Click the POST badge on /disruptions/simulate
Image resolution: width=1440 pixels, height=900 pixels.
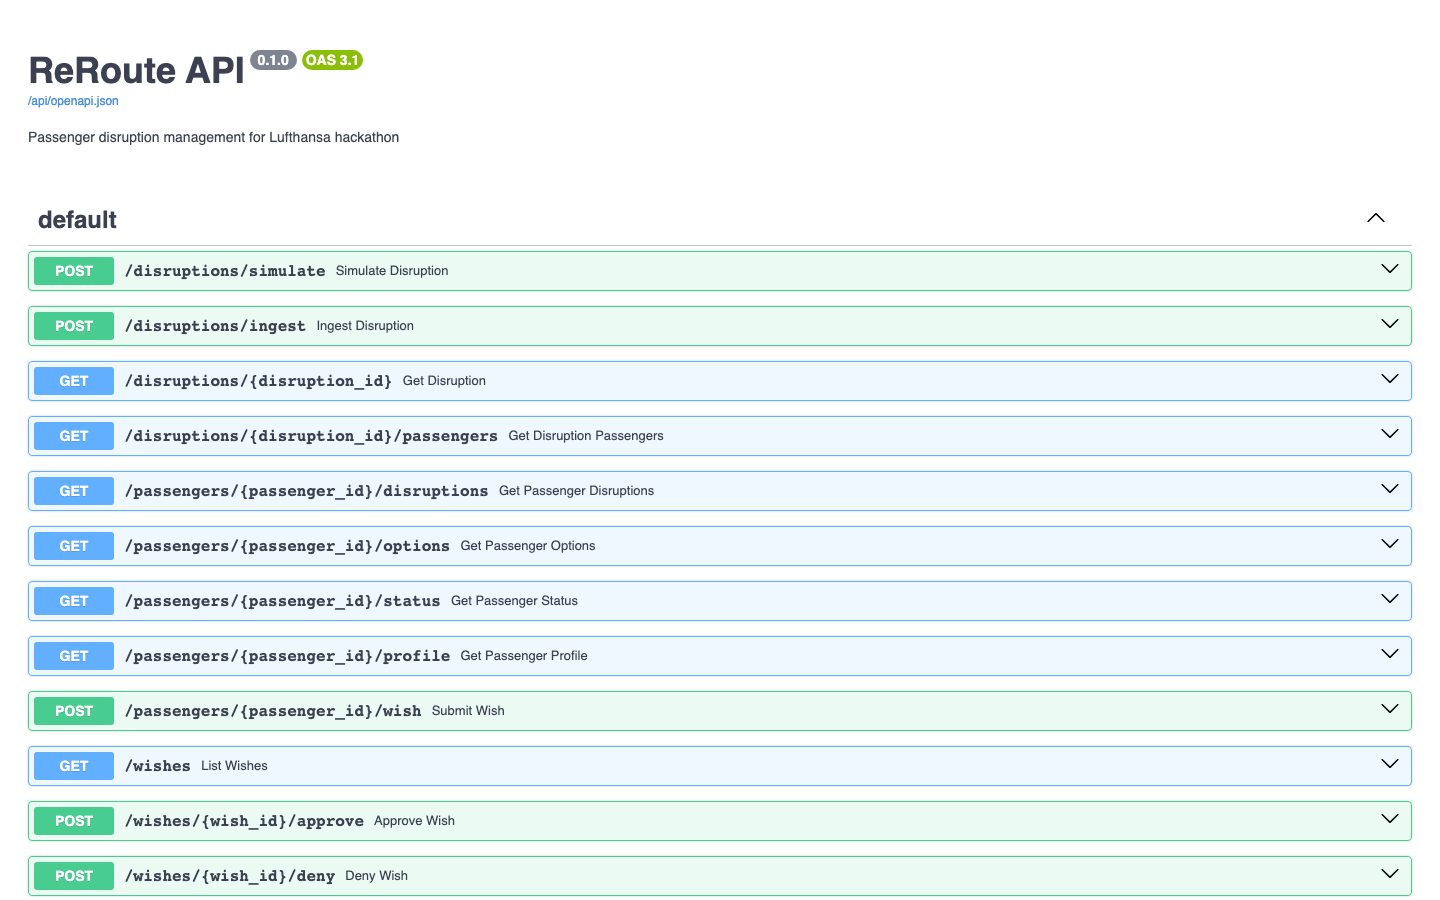(x=73, y=270)
